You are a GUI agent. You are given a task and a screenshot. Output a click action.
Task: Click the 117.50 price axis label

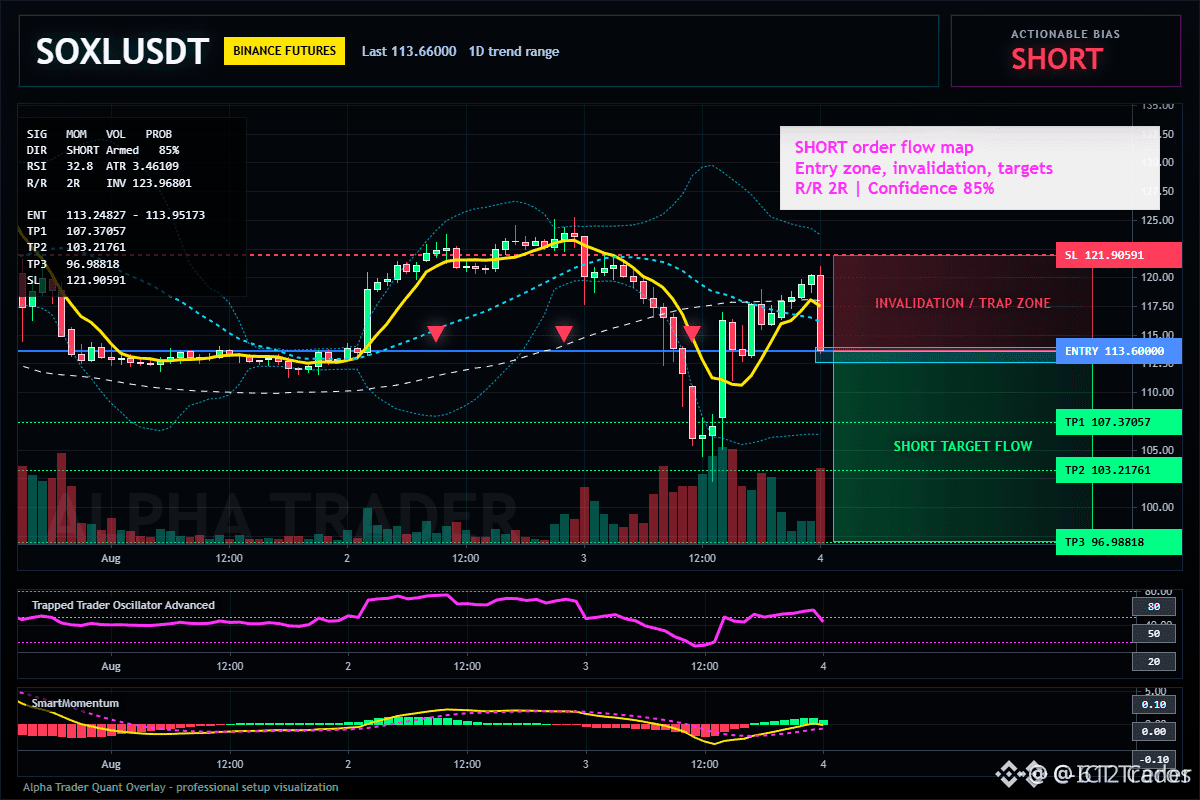coord(1157,306)
